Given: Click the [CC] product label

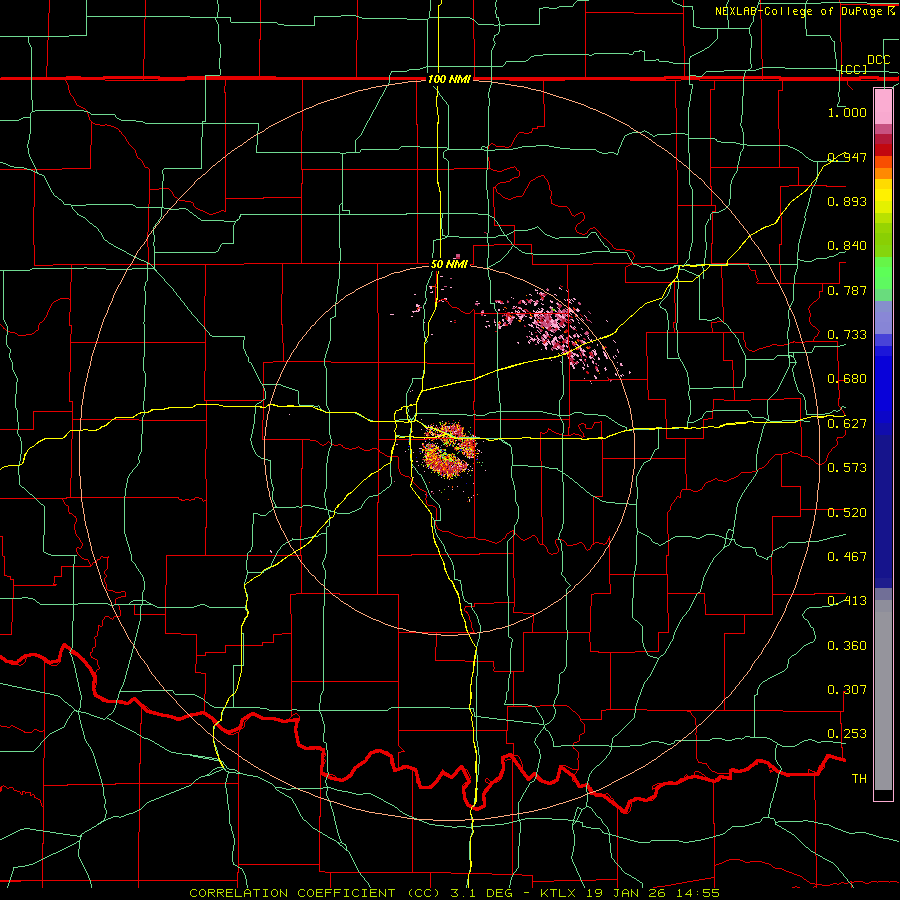Looking at the screenshot, I should coord(854,69).
